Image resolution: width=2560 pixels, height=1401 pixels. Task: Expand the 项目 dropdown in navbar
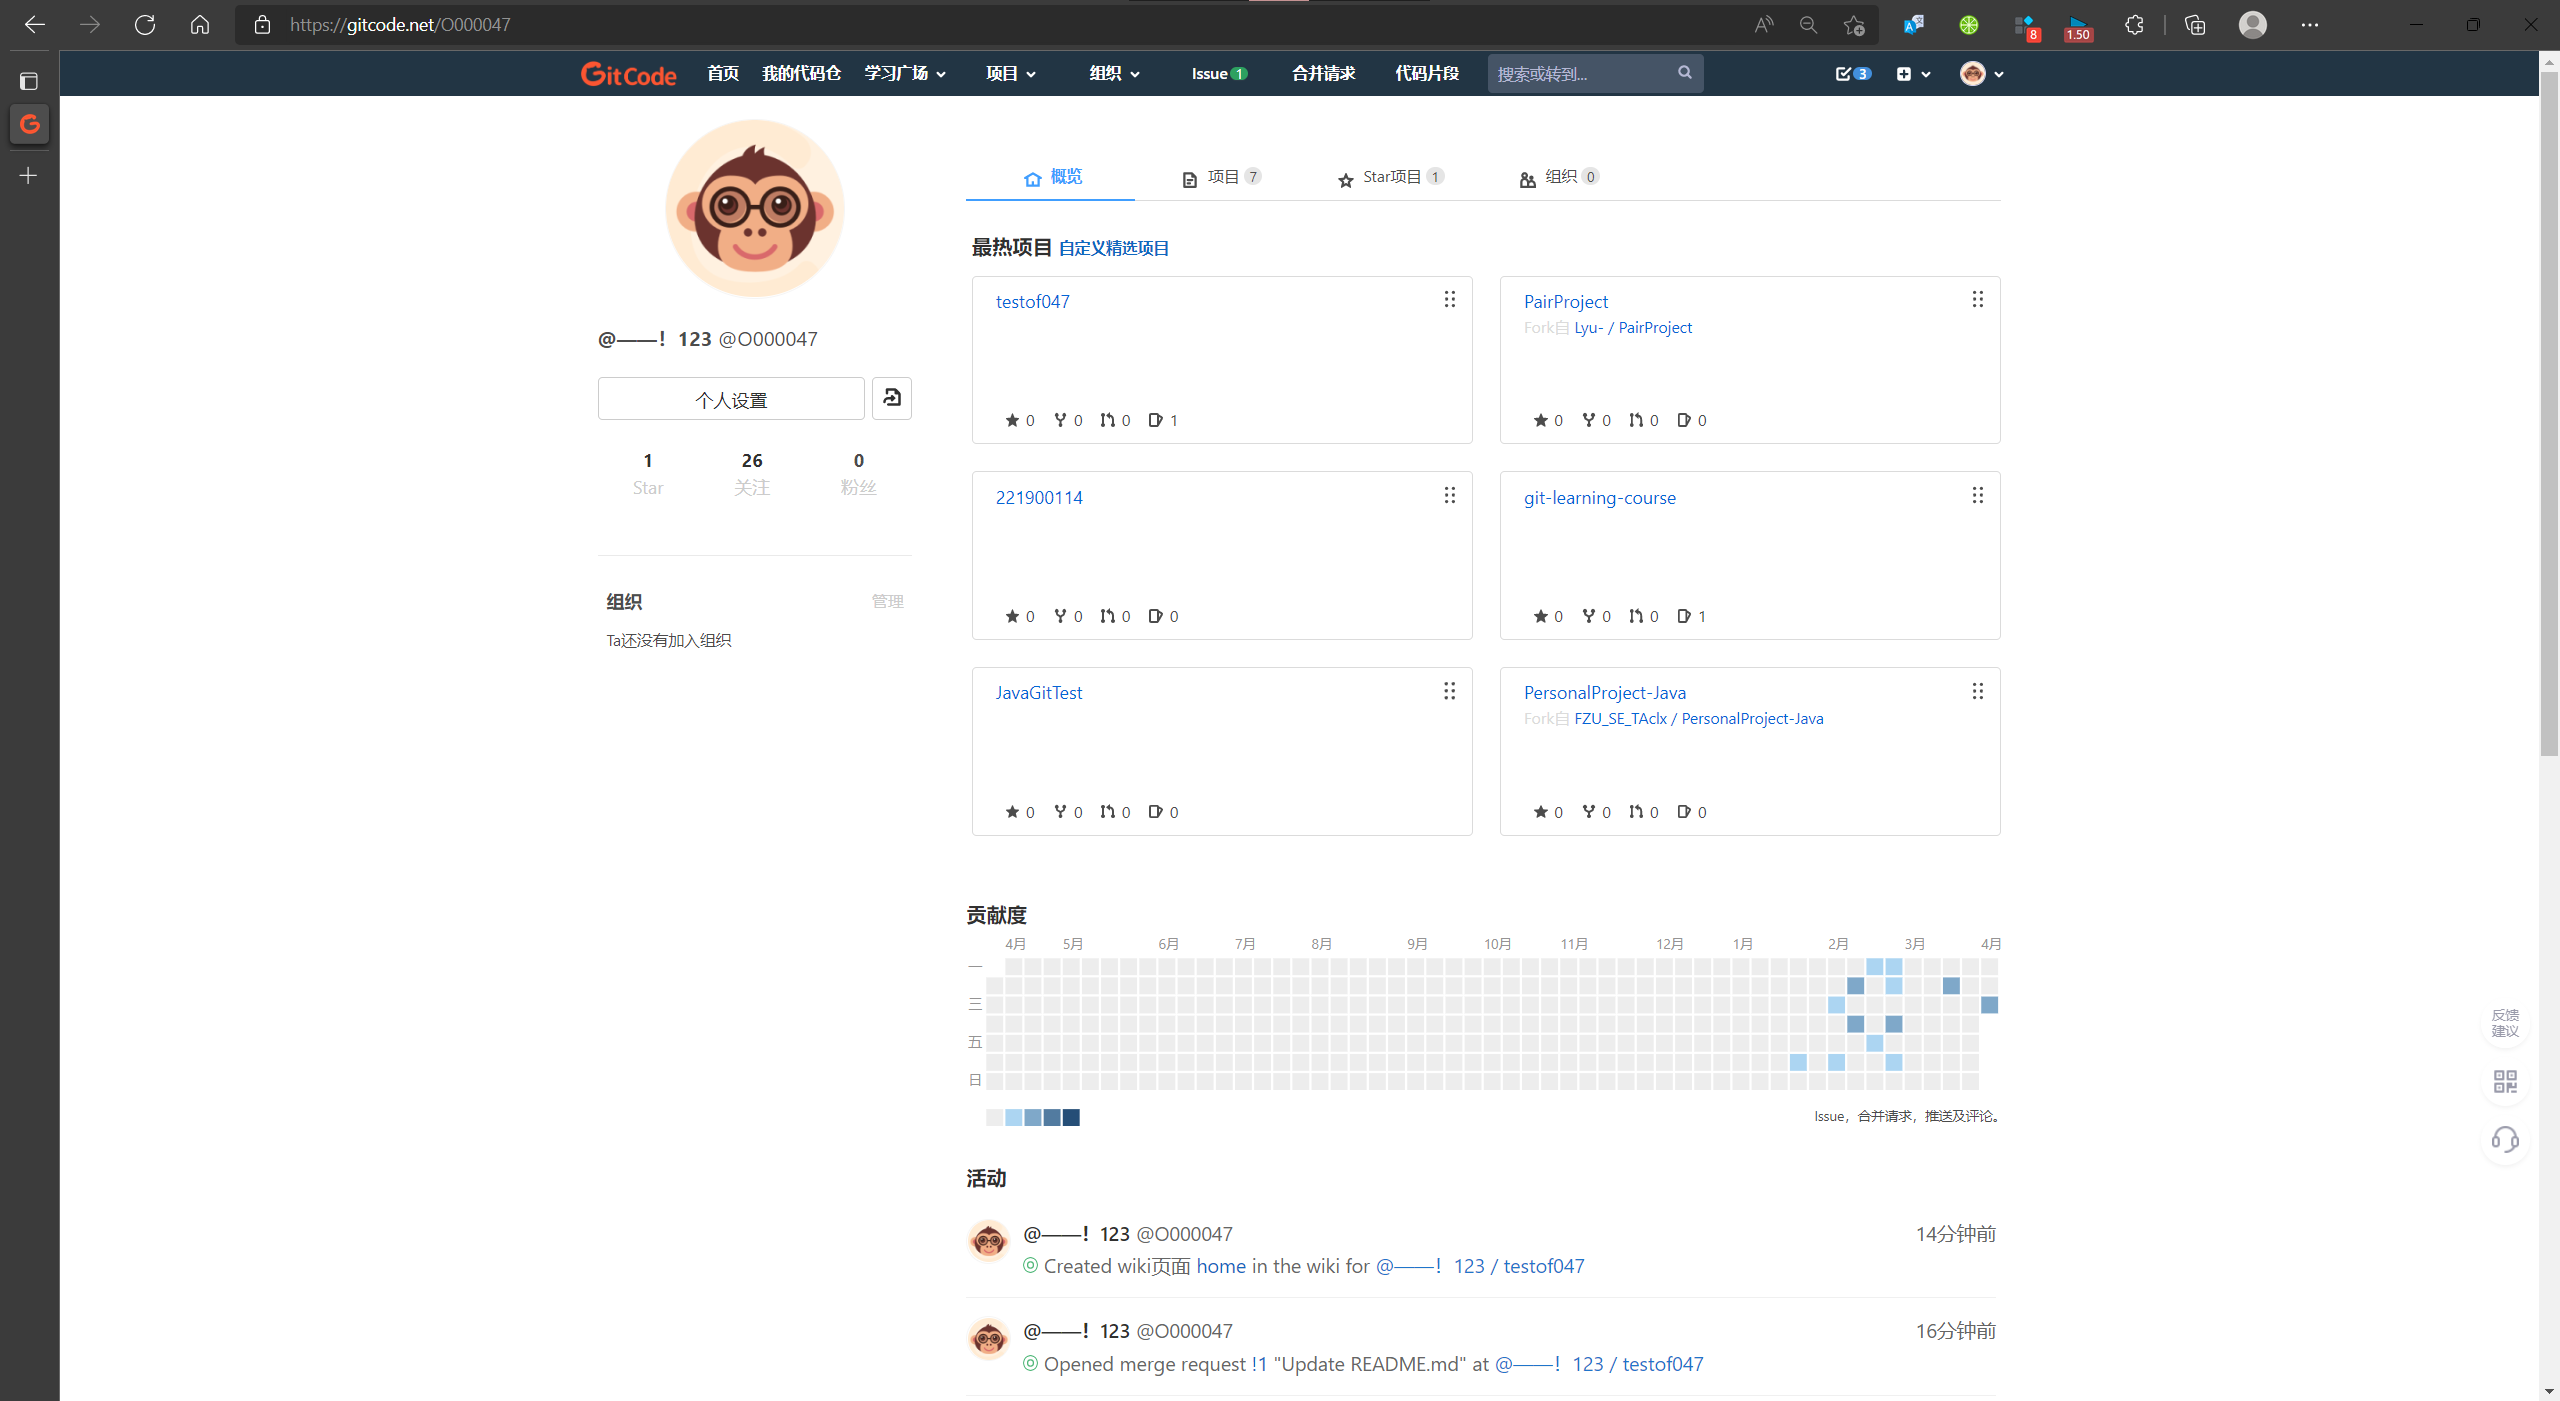pyautogui.click(x=1010, y=74)
